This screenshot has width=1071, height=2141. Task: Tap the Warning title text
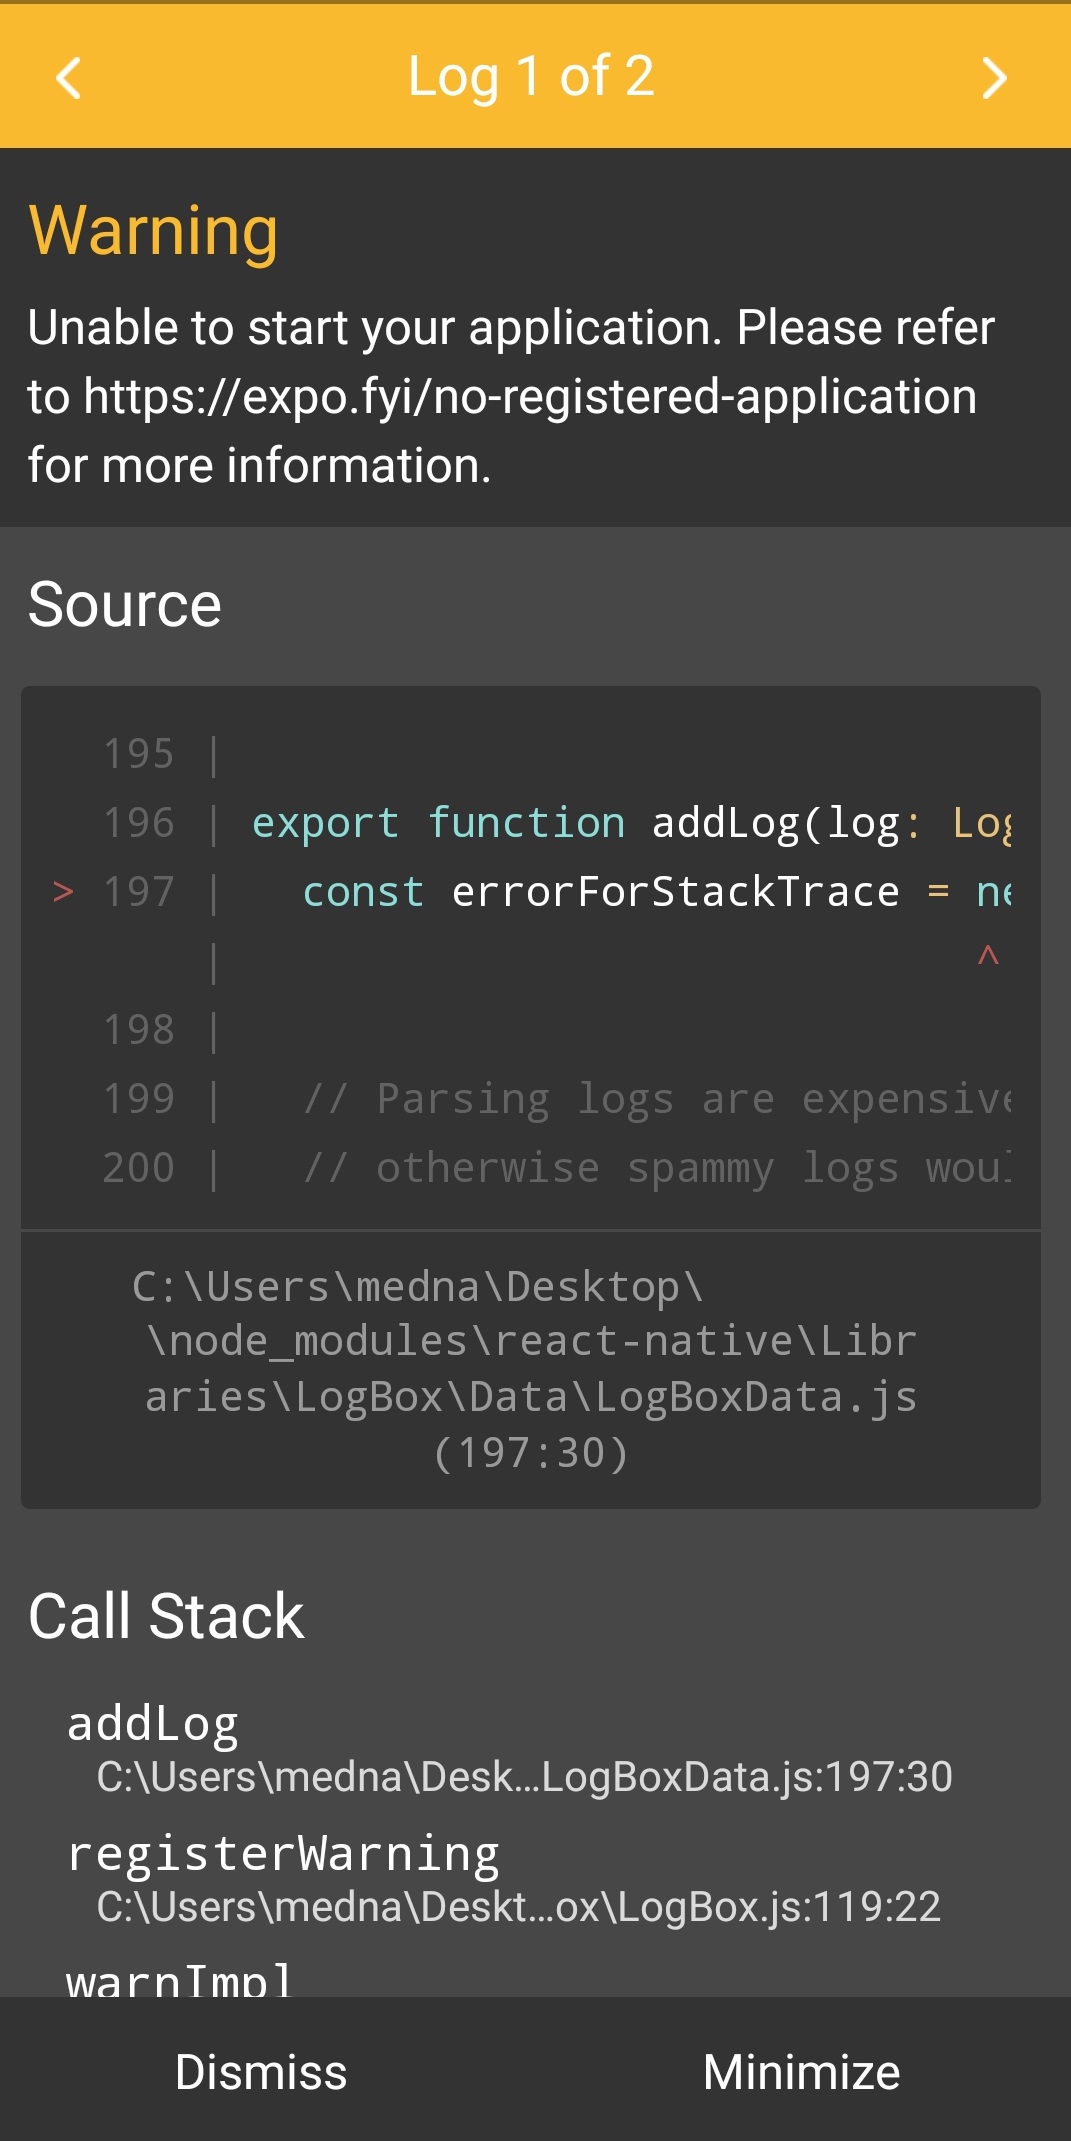[x=154, y=231]
